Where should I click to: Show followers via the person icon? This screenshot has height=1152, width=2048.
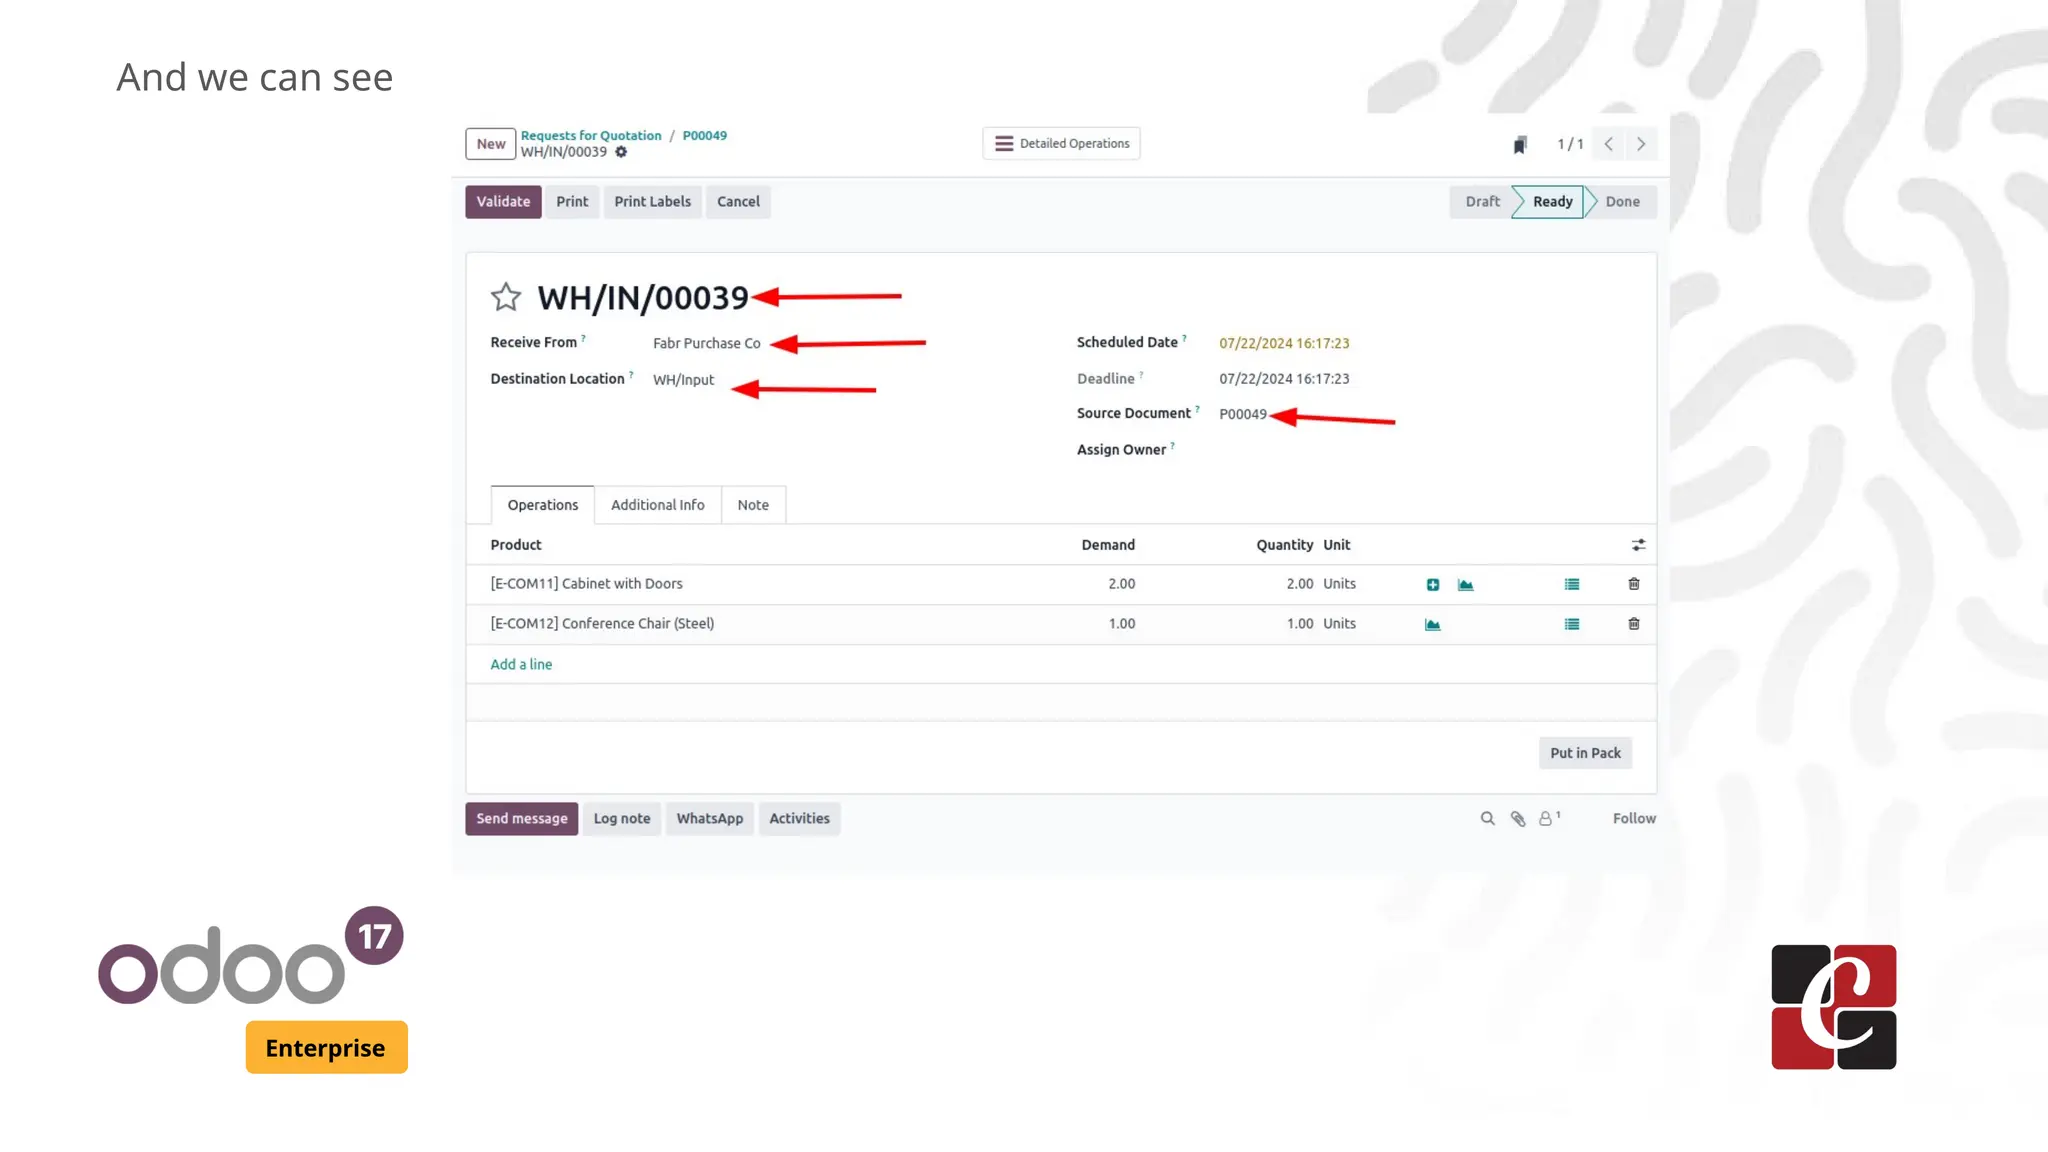(1547, 819)
